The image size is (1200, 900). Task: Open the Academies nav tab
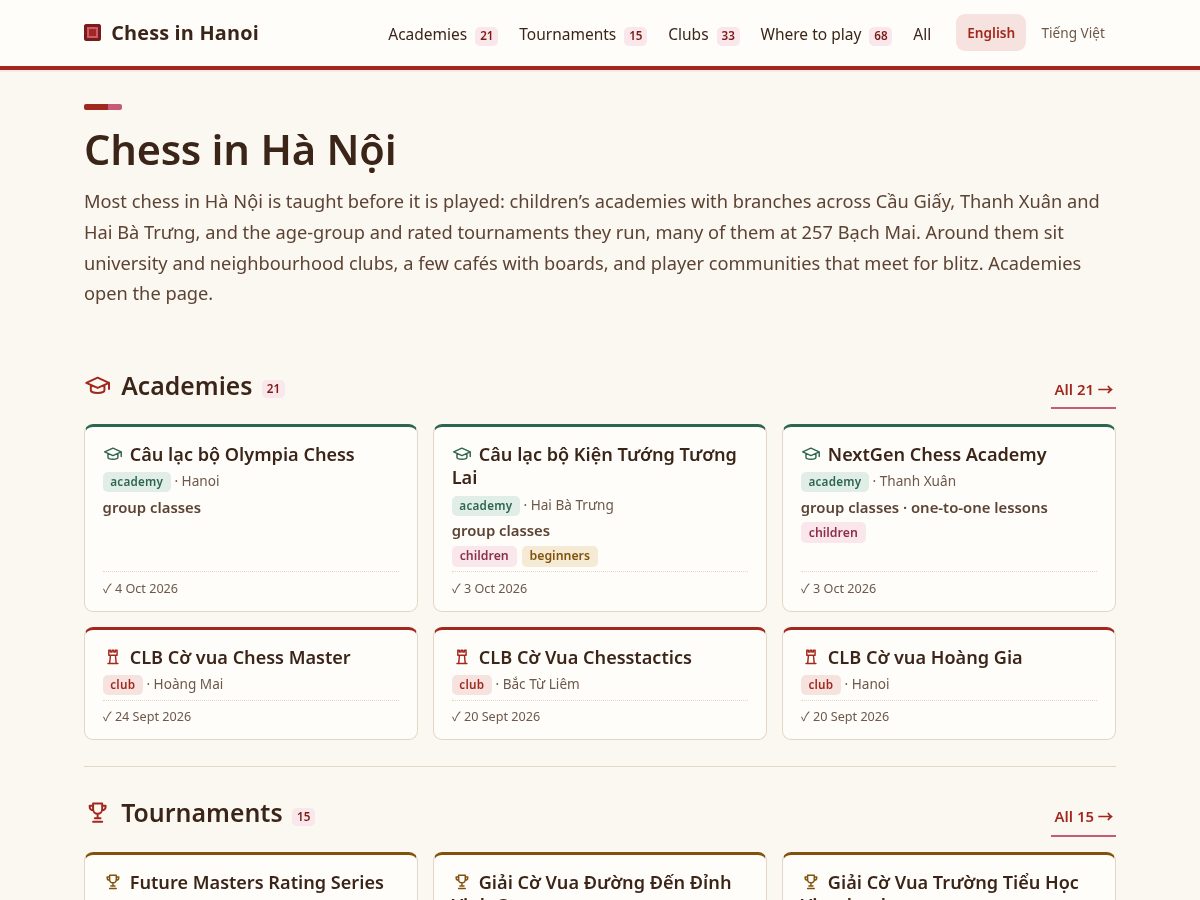(442, 34)
